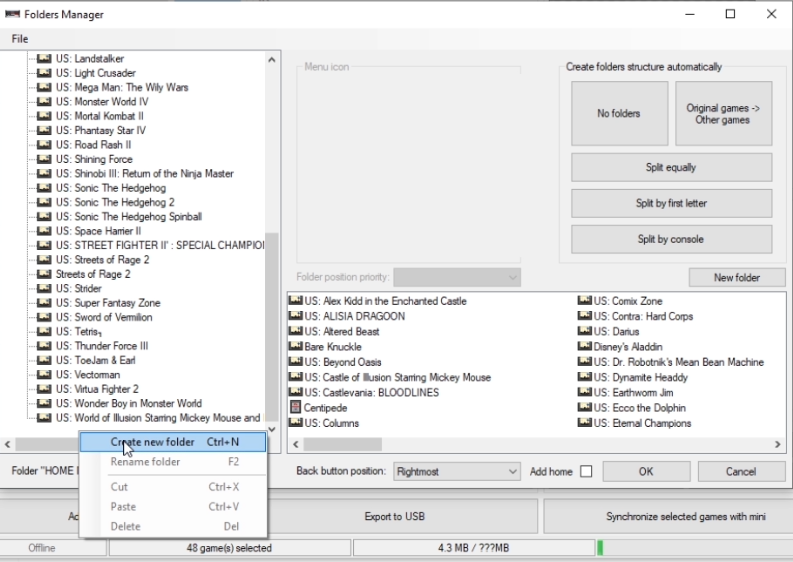
Task: Select US: Alex Kidd in the Enchanted Castle
Action: [x=385, y=301]
